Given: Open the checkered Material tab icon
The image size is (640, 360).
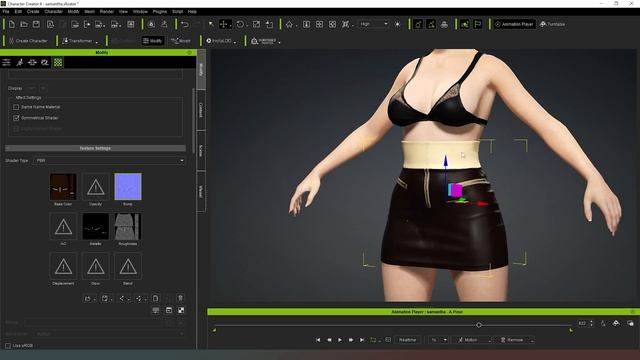Looking at the screenshot, I should coord(58,62).
